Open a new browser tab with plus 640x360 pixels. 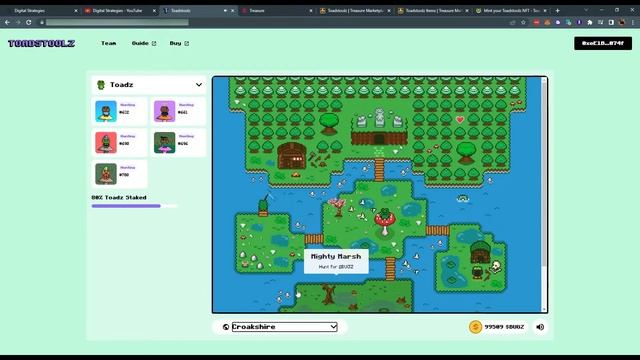coord(558,11)
